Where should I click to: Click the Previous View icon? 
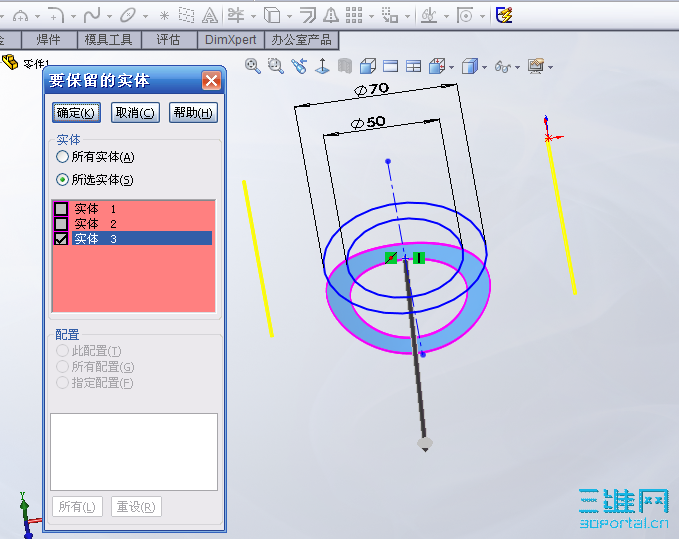pyautogui.click(x=299, y=66)
